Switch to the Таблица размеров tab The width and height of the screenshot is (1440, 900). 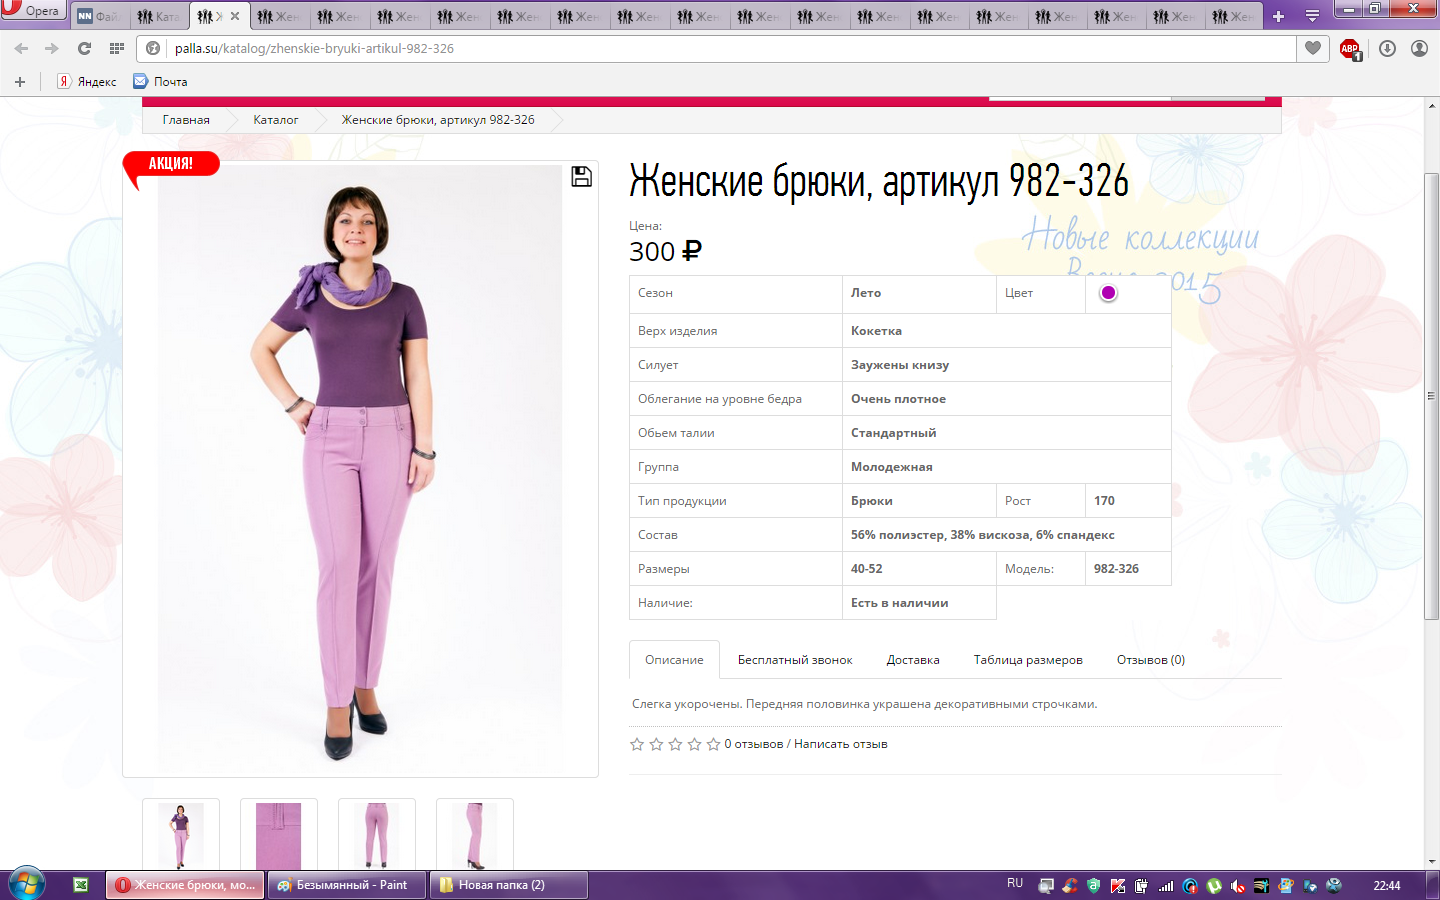1028,660
